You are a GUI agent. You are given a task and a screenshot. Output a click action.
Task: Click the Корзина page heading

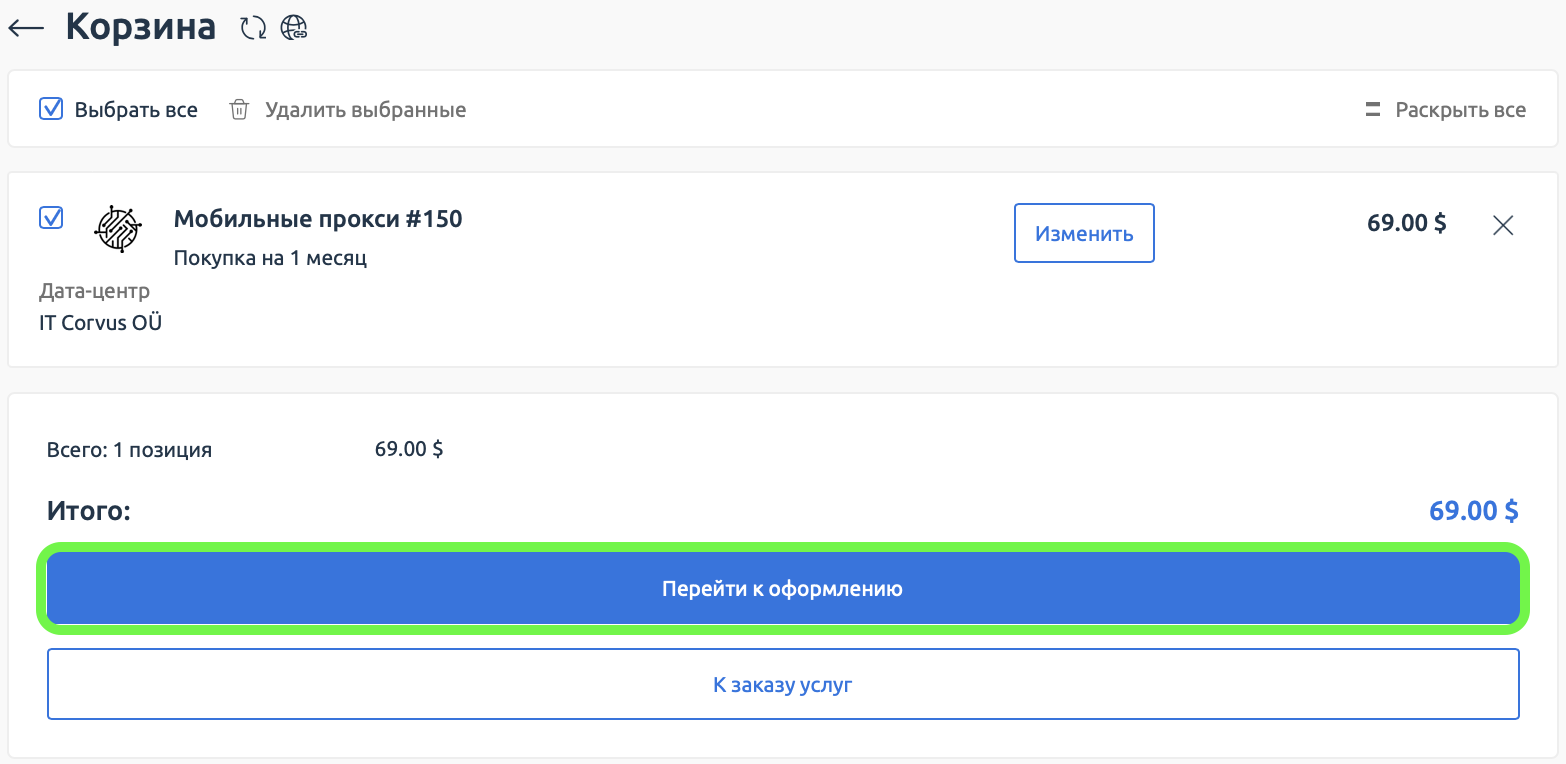pos(141,27)
